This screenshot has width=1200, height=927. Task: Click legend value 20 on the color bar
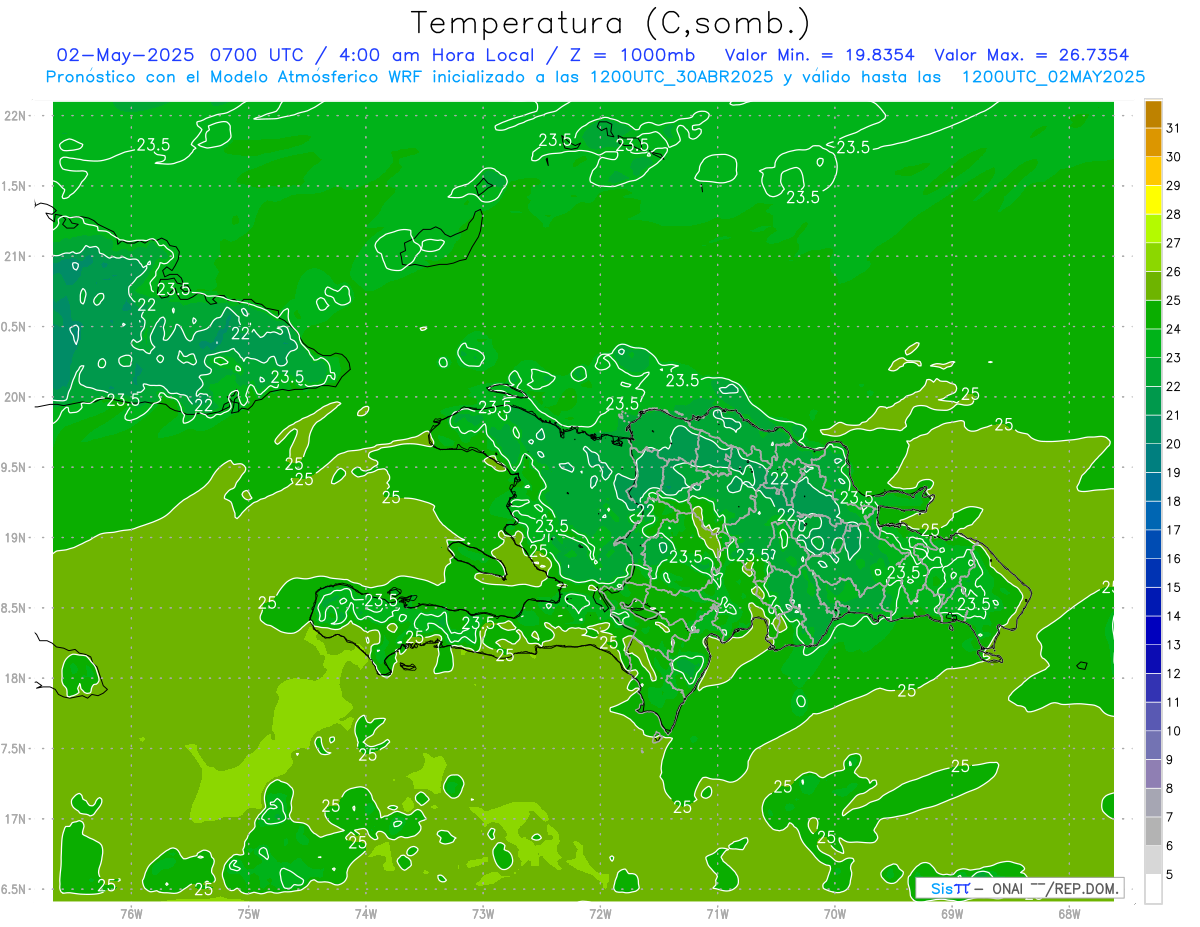[1173, 444]
